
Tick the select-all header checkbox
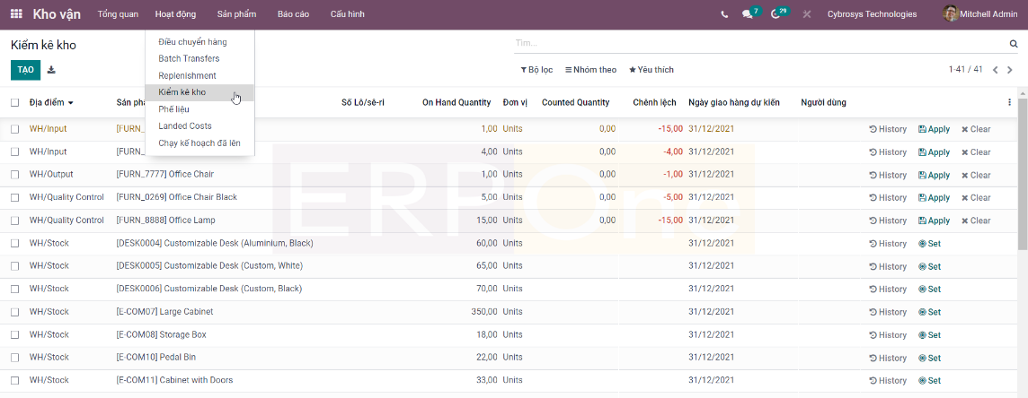[15, 102]
